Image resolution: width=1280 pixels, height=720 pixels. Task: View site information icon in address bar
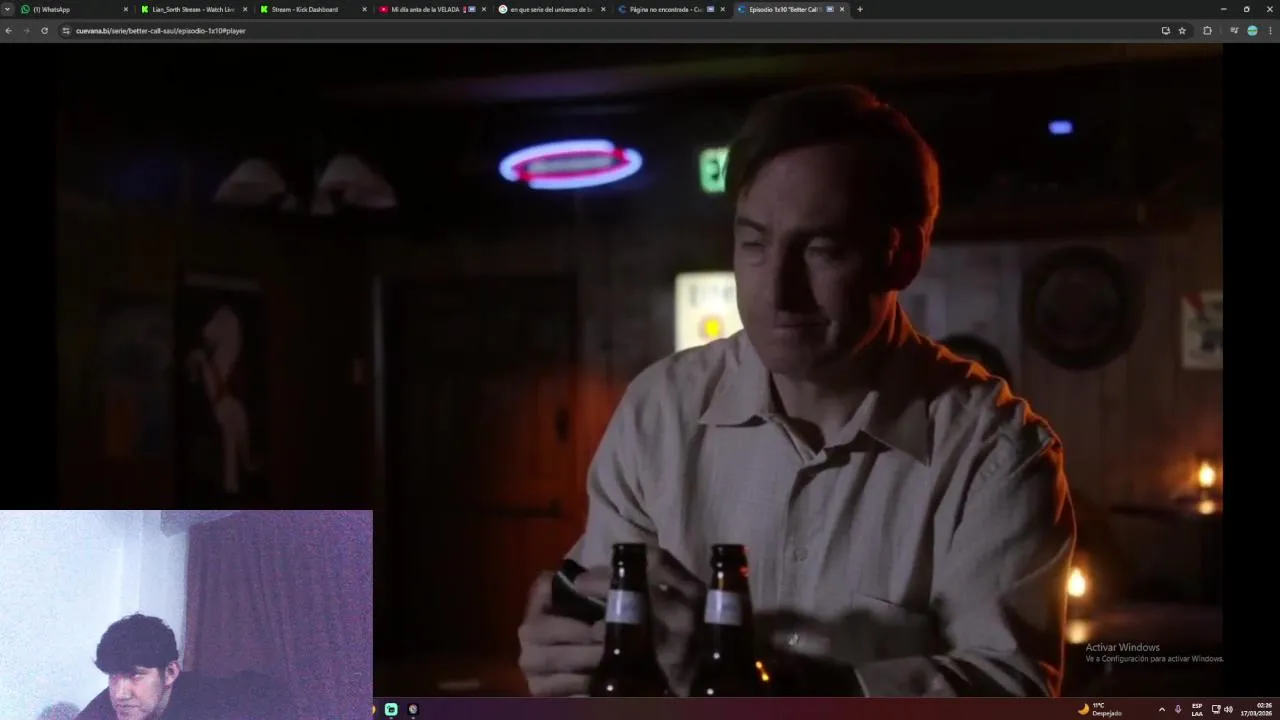[66, 31]
